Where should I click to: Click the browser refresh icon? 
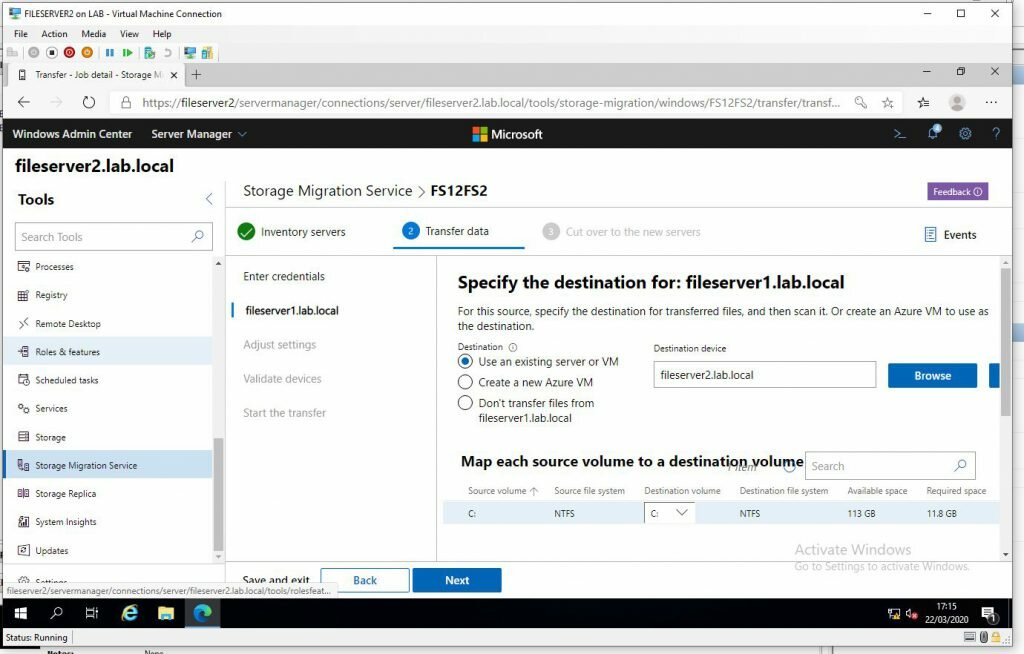pyautogui.click(x=89, y=103)
